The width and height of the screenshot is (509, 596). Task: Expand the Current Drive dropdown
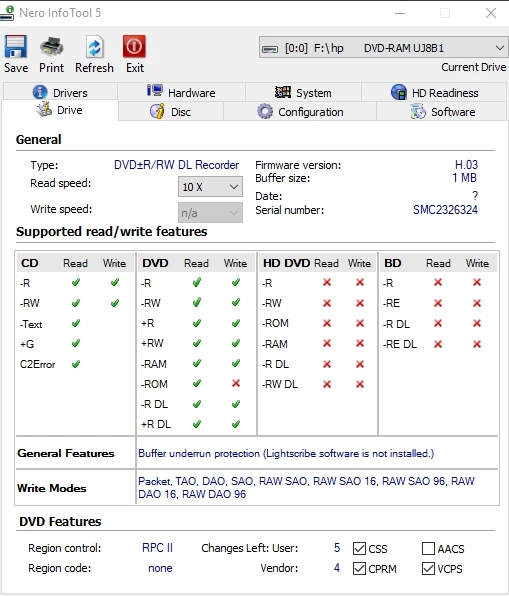(x=383, y=48)
